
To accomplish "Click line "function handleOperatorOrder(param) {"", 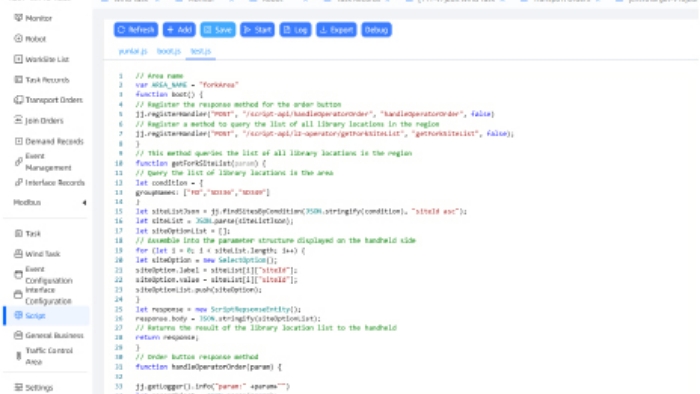I will point(208,367).
